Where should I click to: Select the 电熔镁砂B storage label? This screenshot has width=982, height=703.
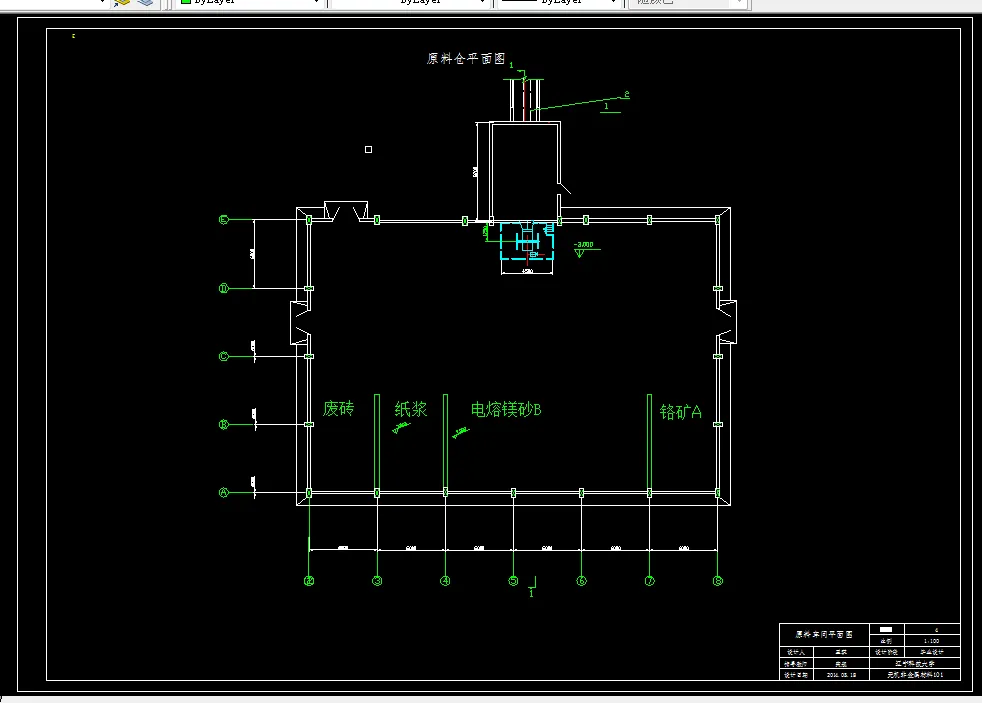tap(506, 409)
